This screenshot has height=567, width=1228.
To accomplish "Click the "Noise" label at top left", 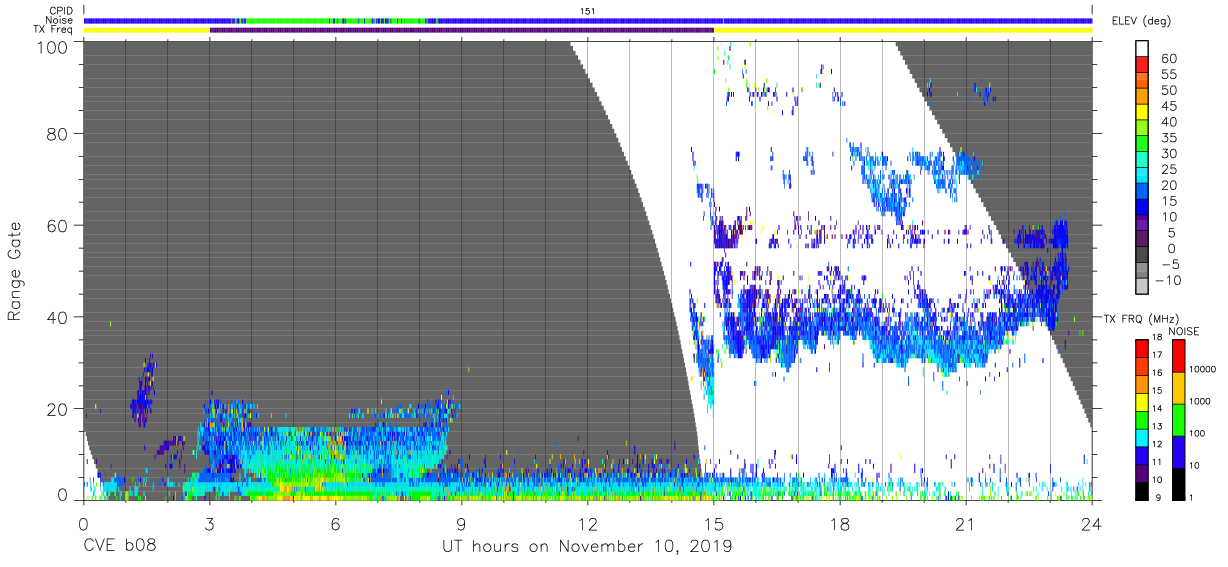I will (x=61, y=20).
